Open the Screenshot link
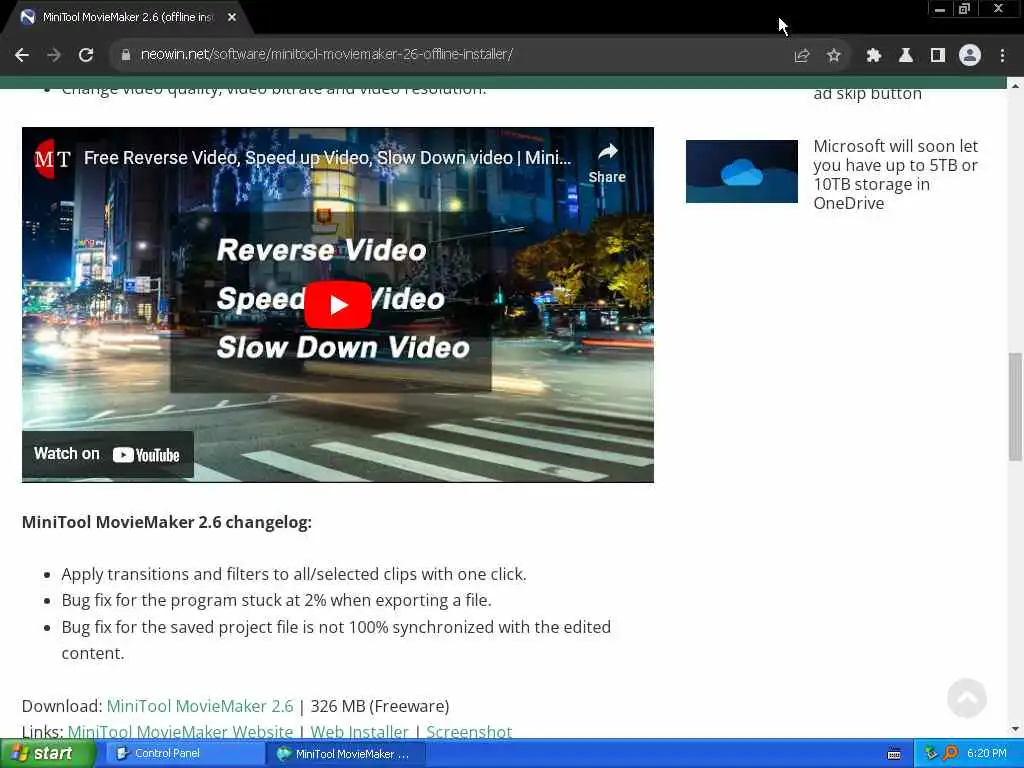The height and width of the screenshot is (768, 1024). 469,732
